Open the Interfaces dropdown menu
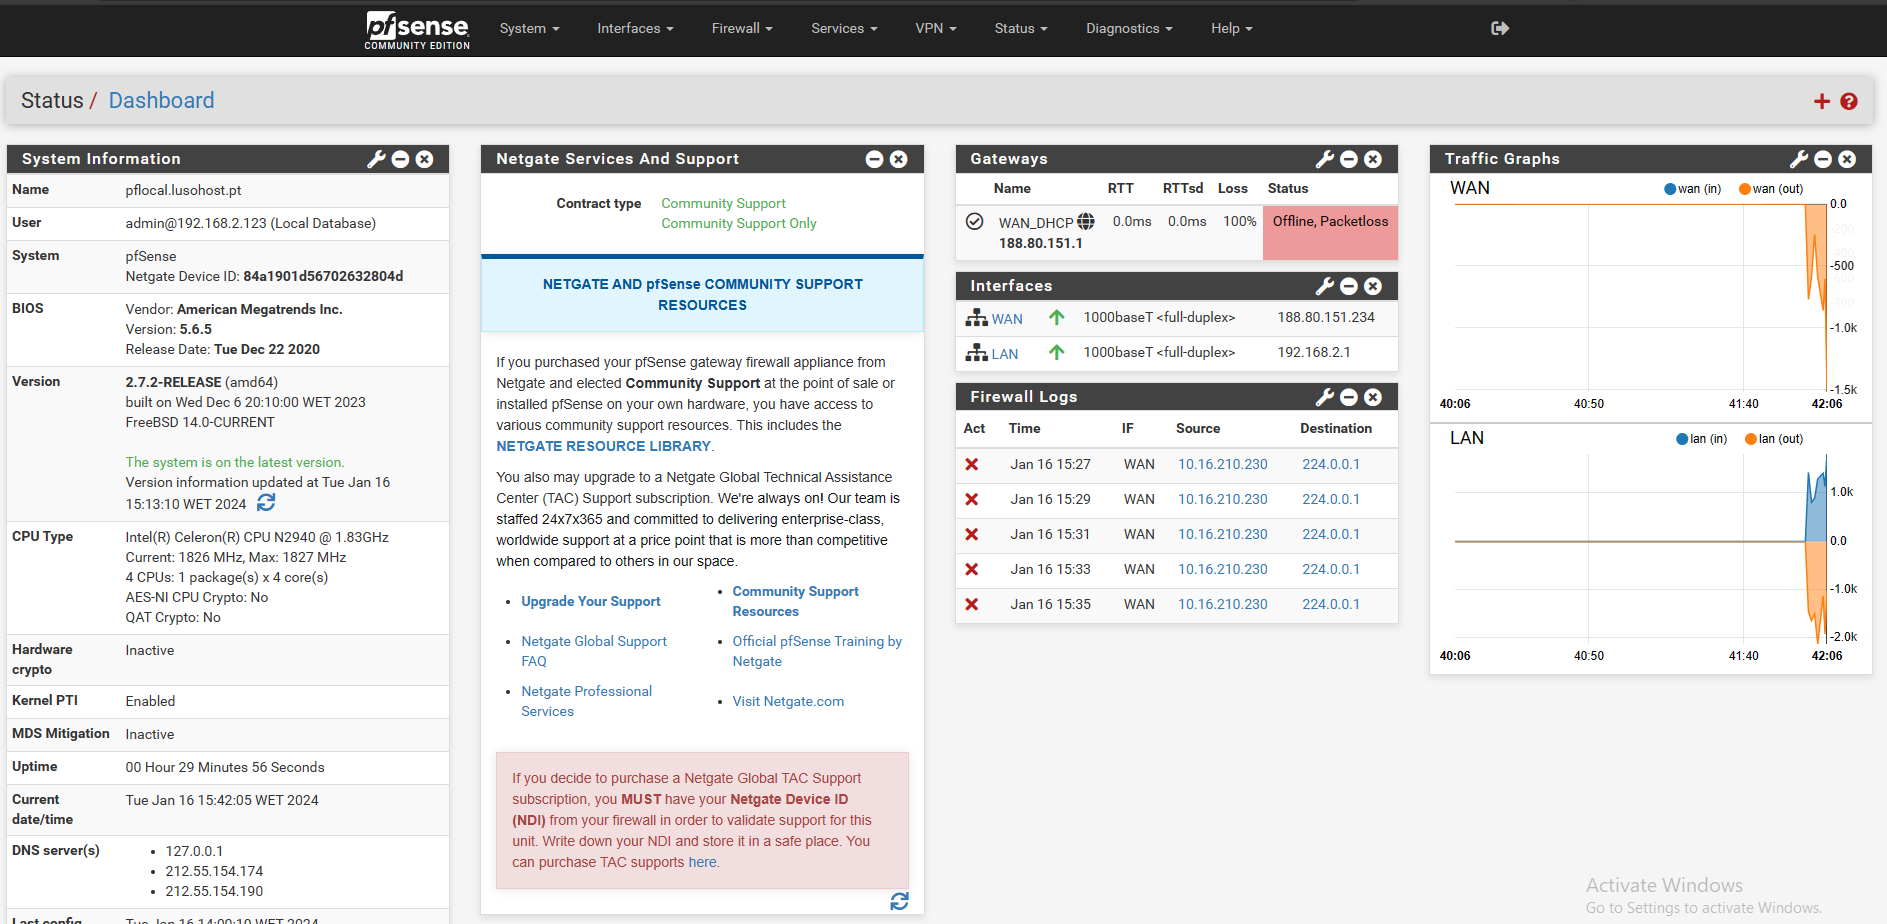Screen dimensions: 1887x924 point(635,28)
